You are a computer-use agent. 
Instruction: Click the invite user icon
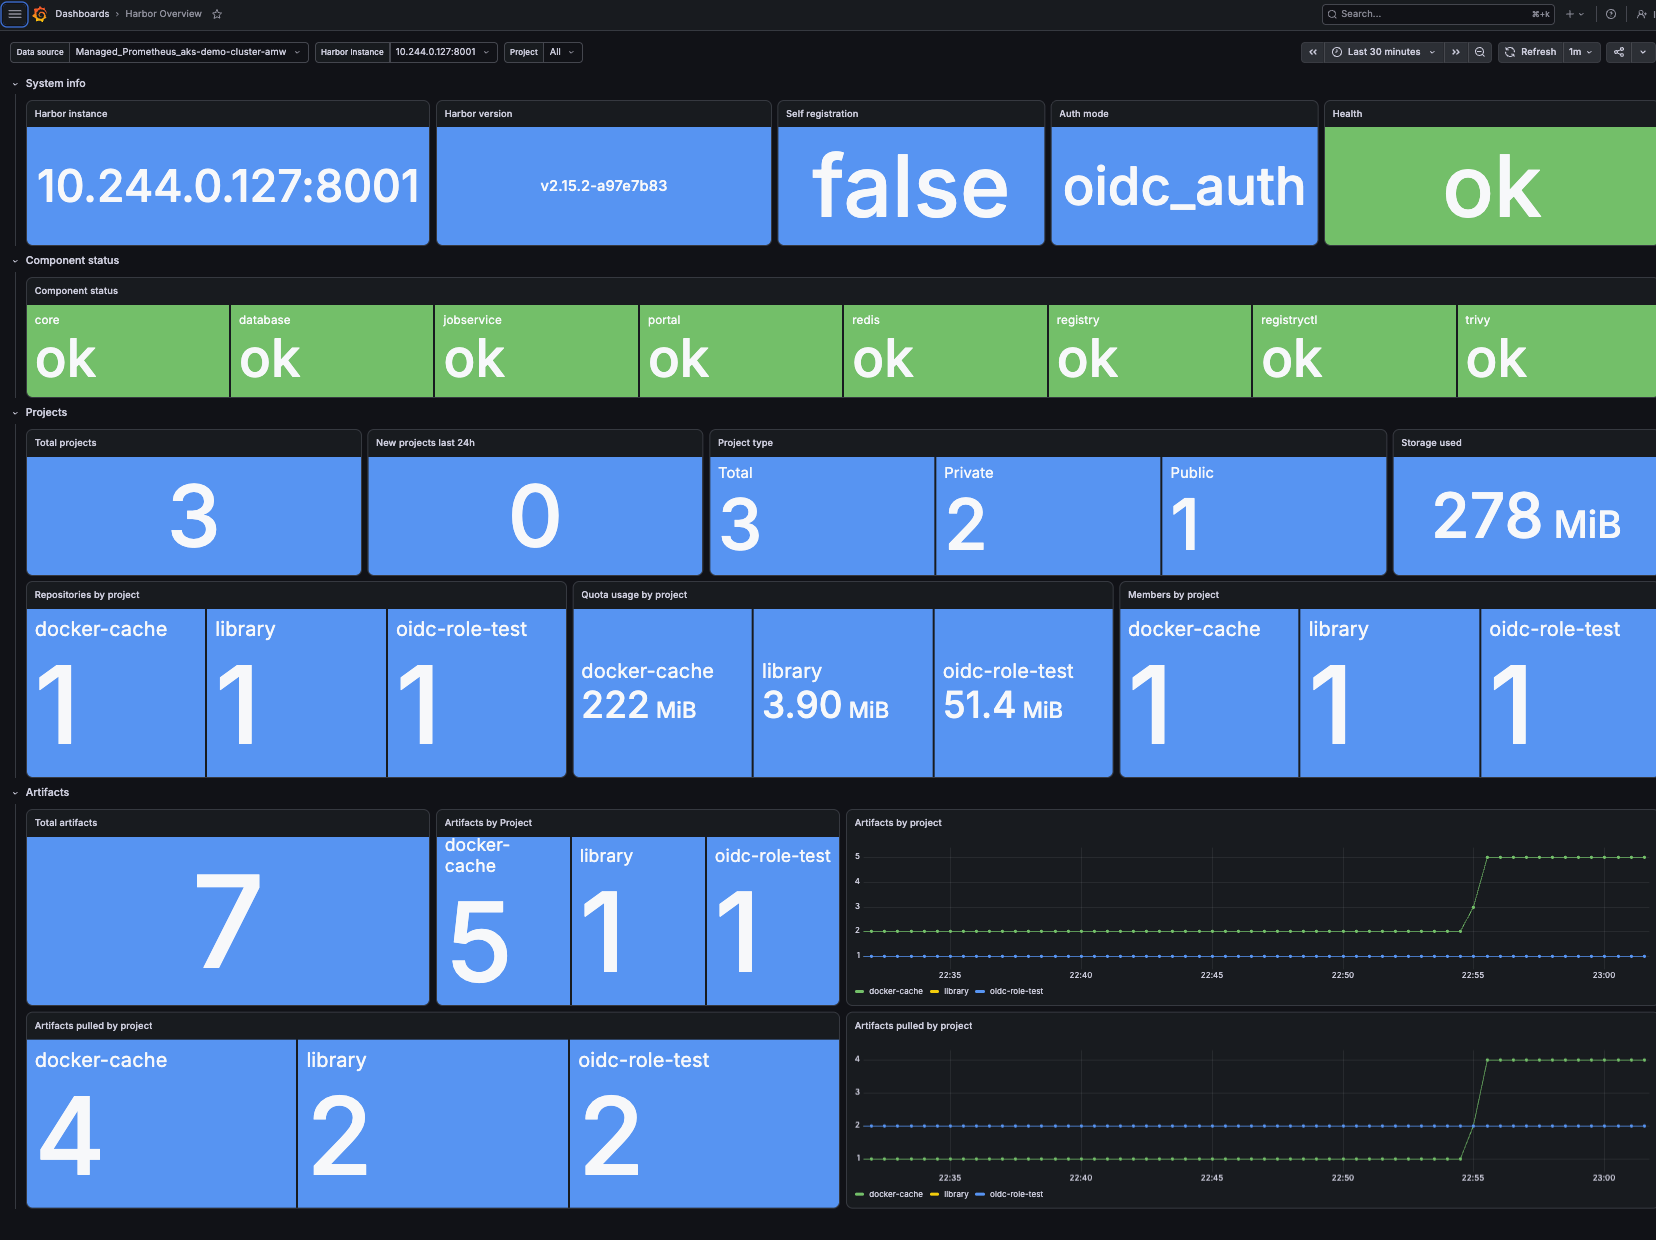1642,14
